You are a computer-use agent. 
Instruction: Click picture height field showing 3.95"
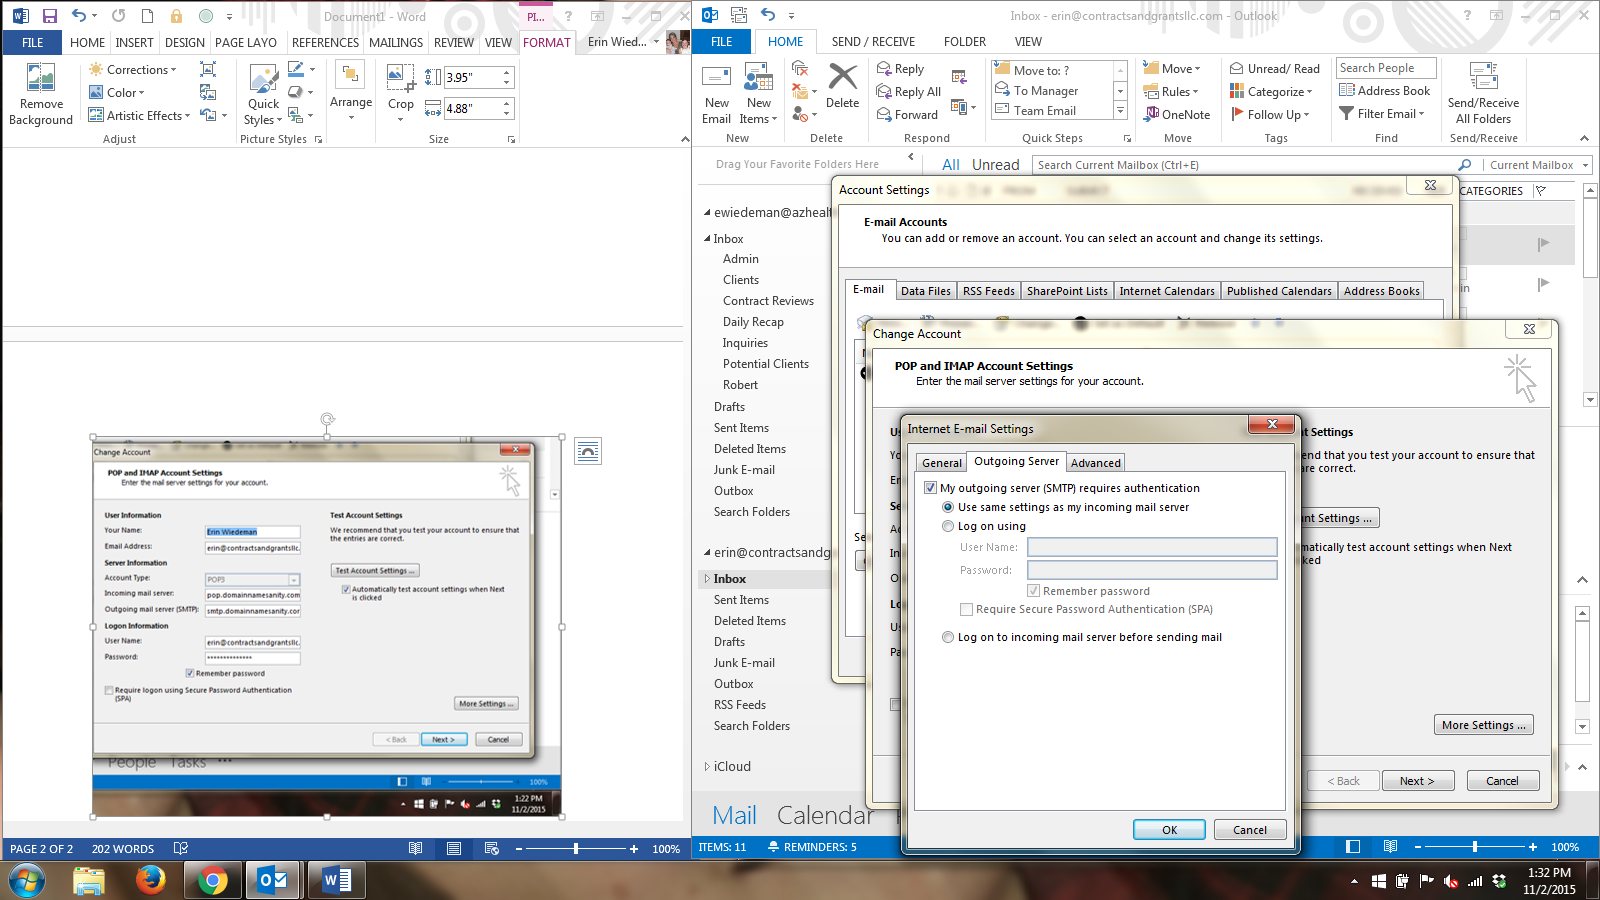[472, 77]
